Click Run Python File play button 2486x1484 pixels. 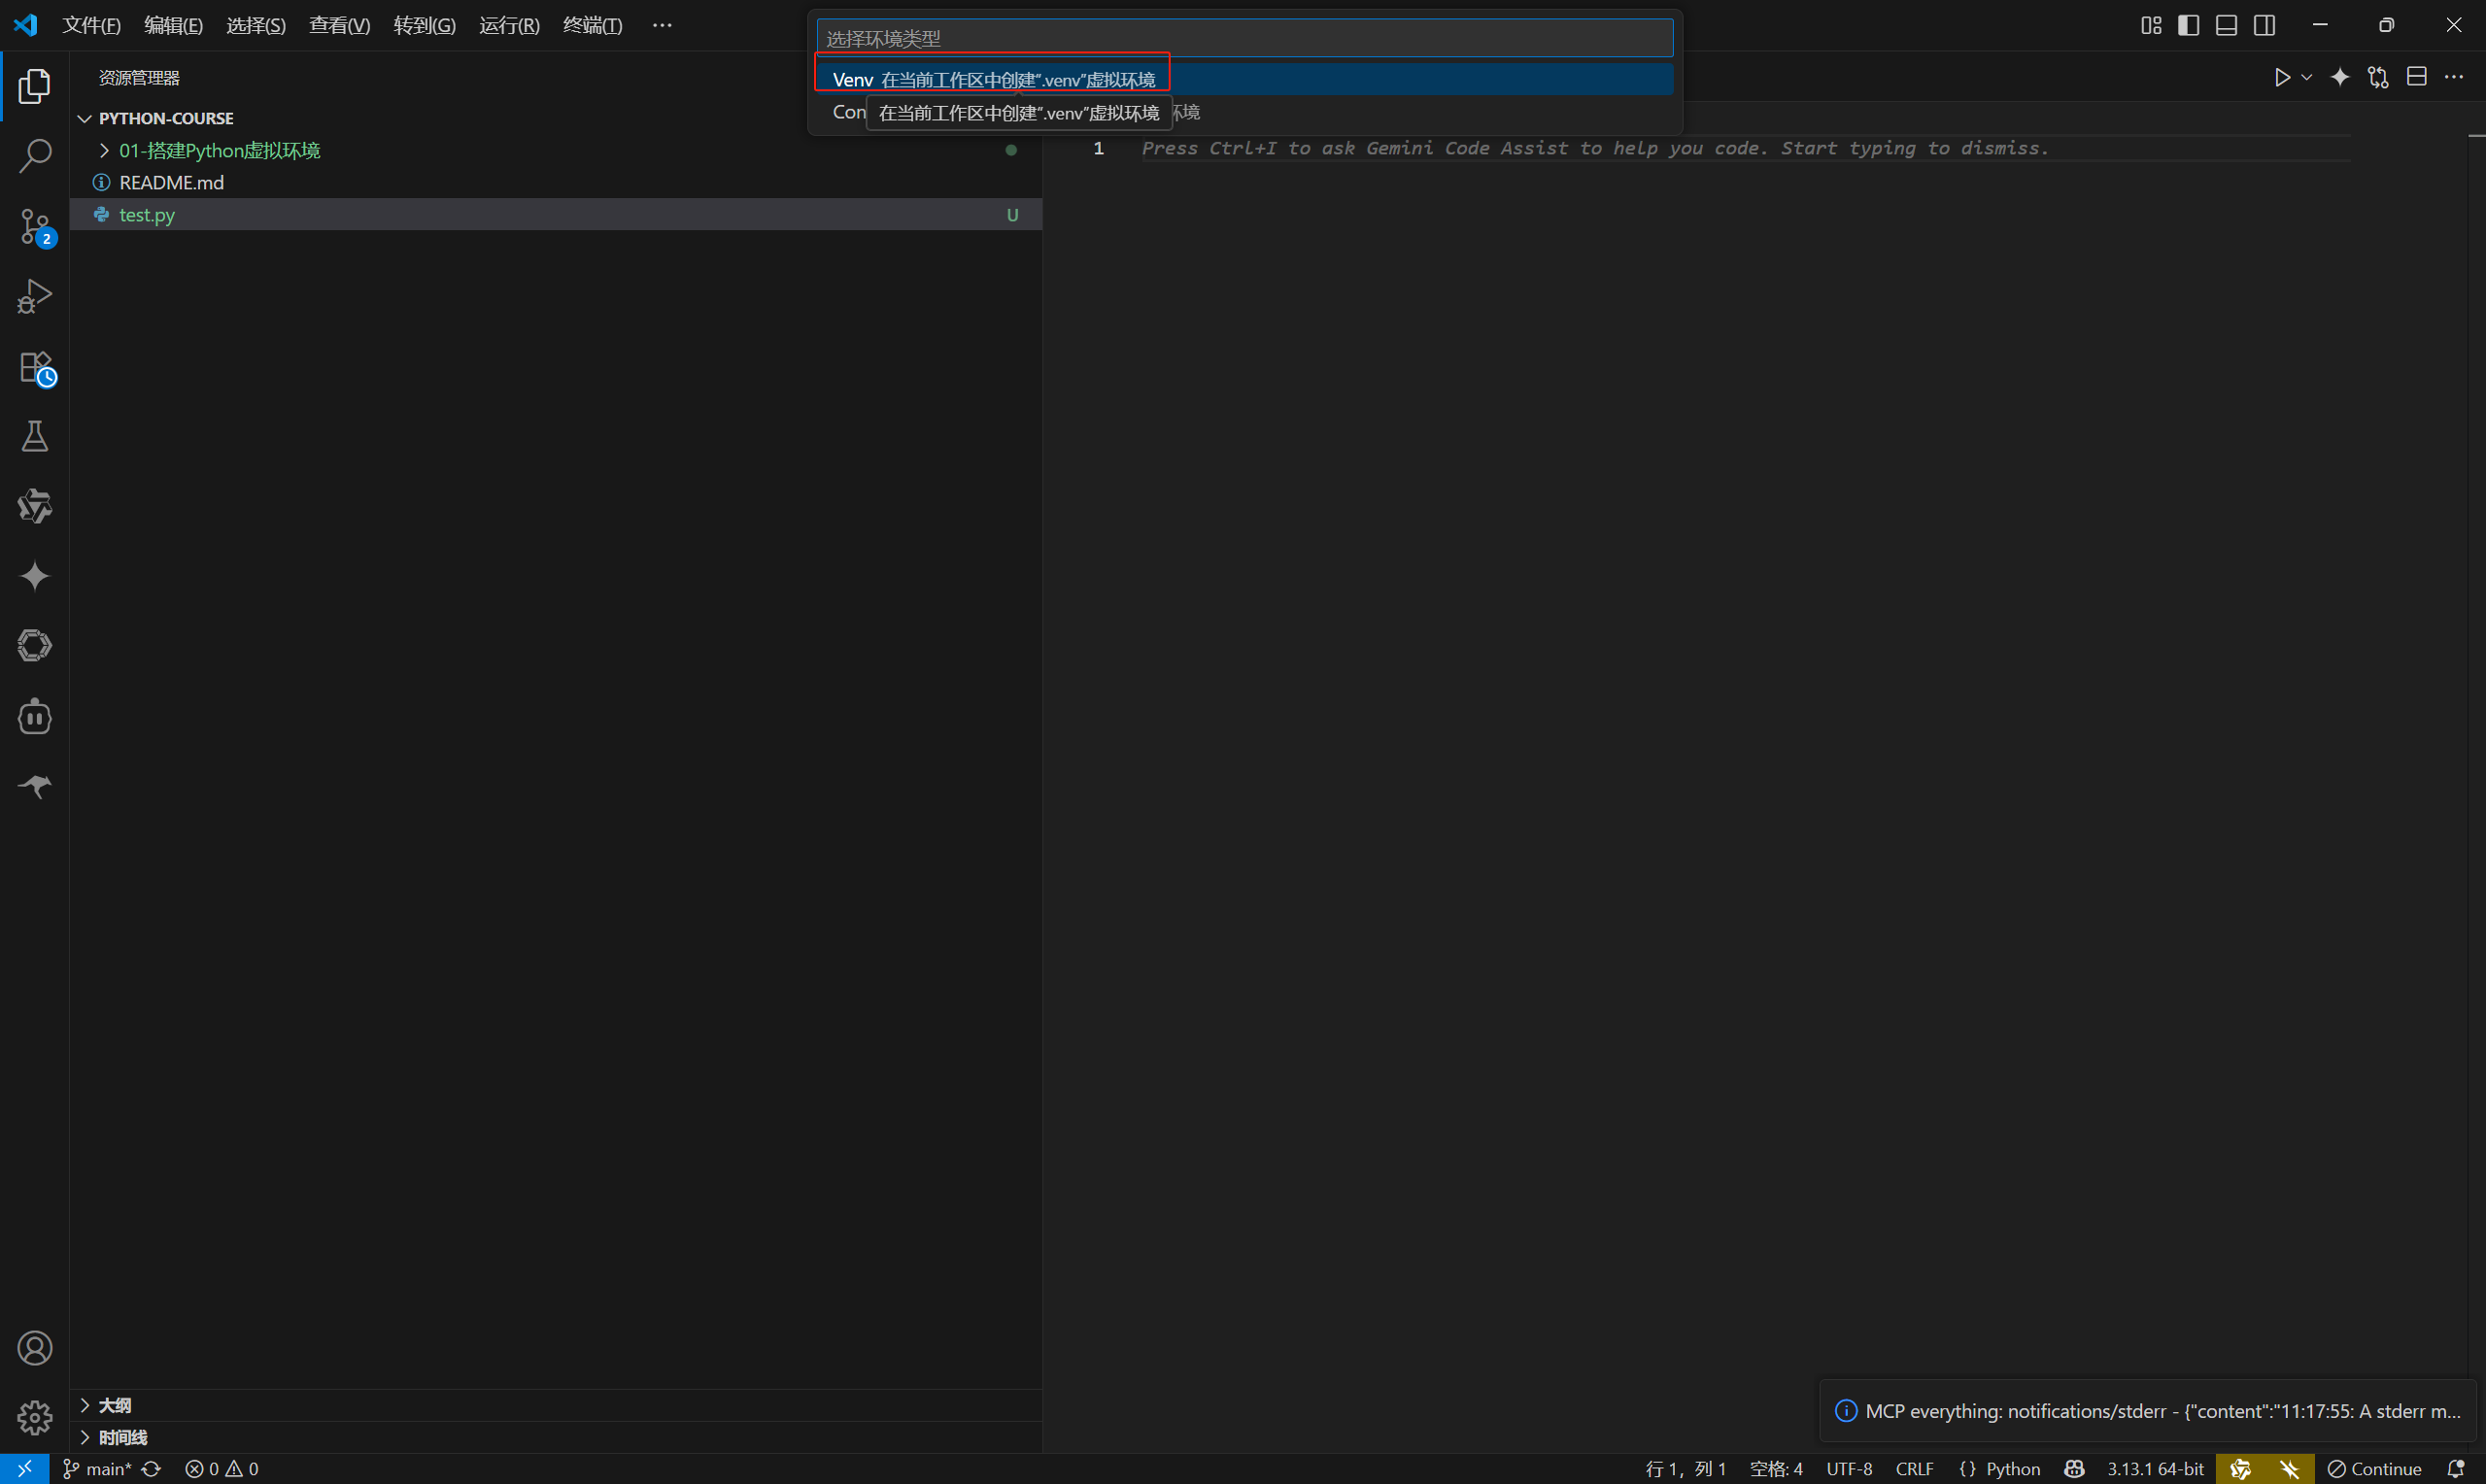[x=2281, y=78]
